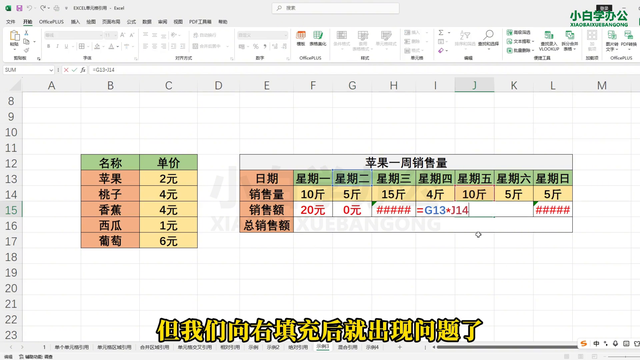Click Increase Font Size icon
This screenshot has width=640, height=360.
(122, 35)
